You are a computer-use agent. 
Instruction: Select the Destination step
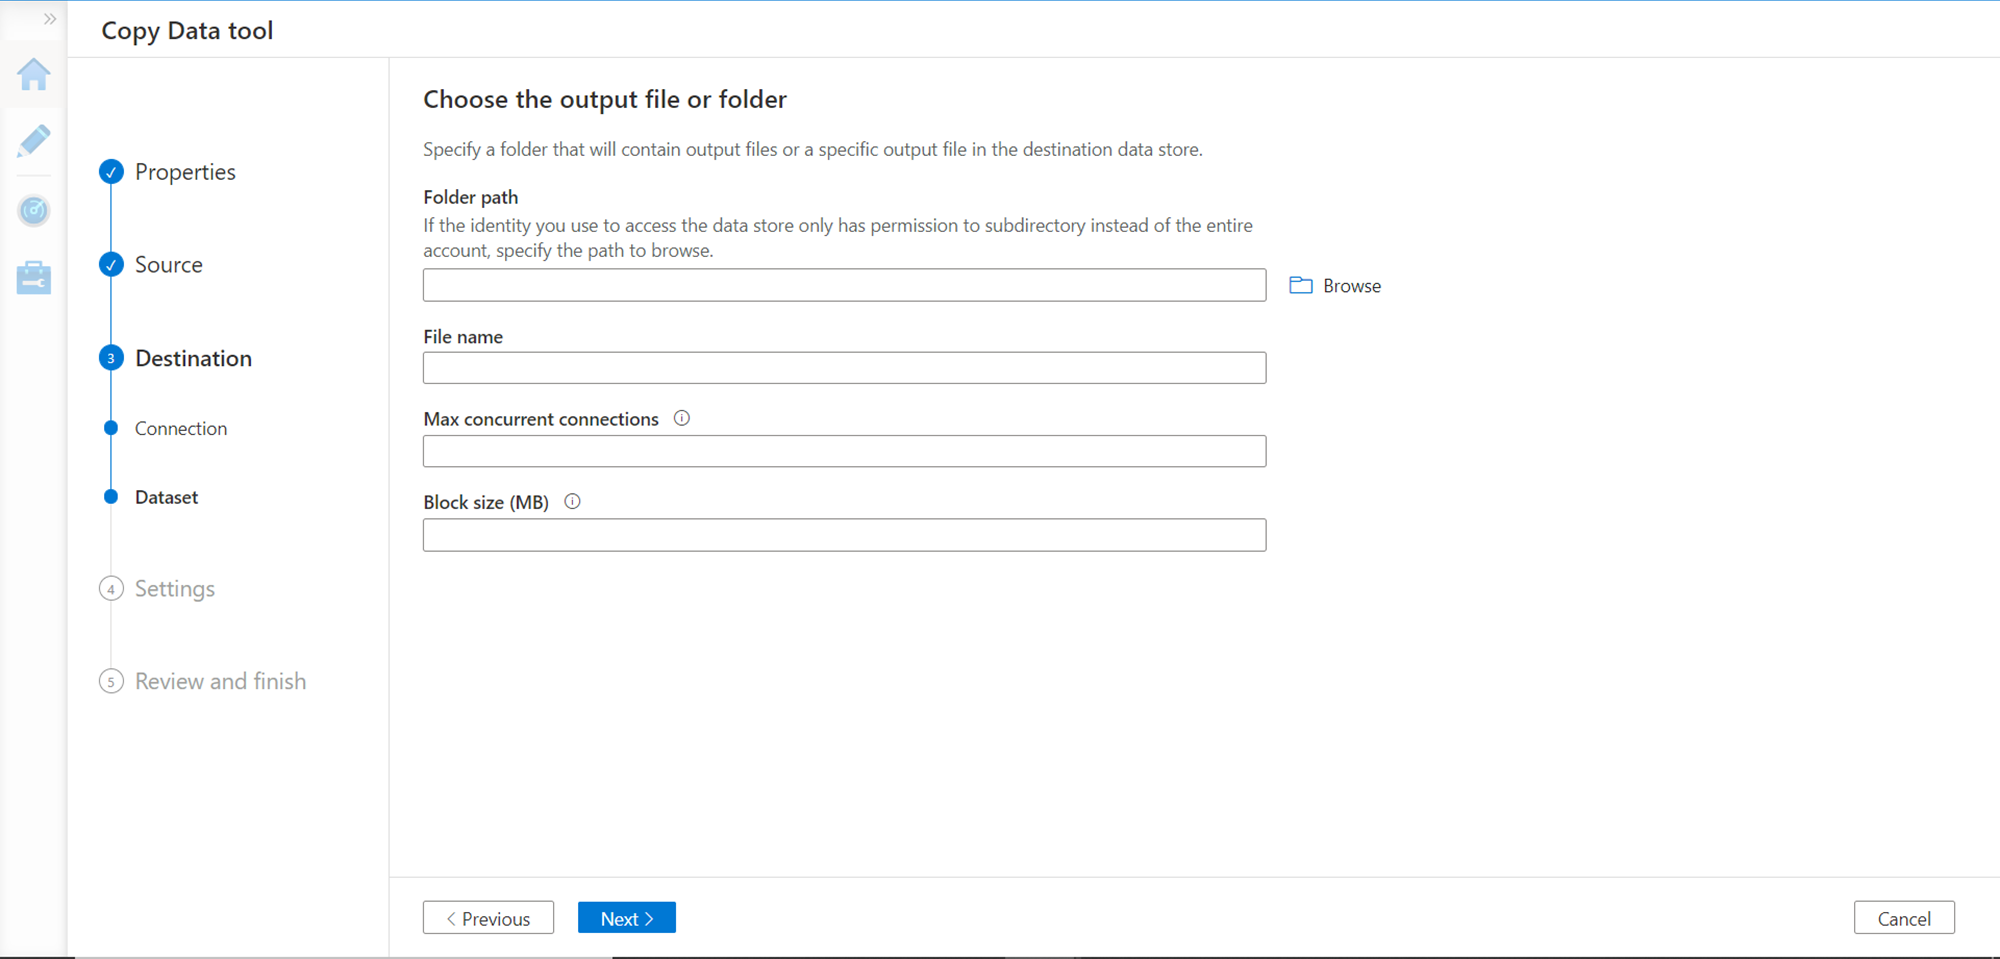pos(193,358)
